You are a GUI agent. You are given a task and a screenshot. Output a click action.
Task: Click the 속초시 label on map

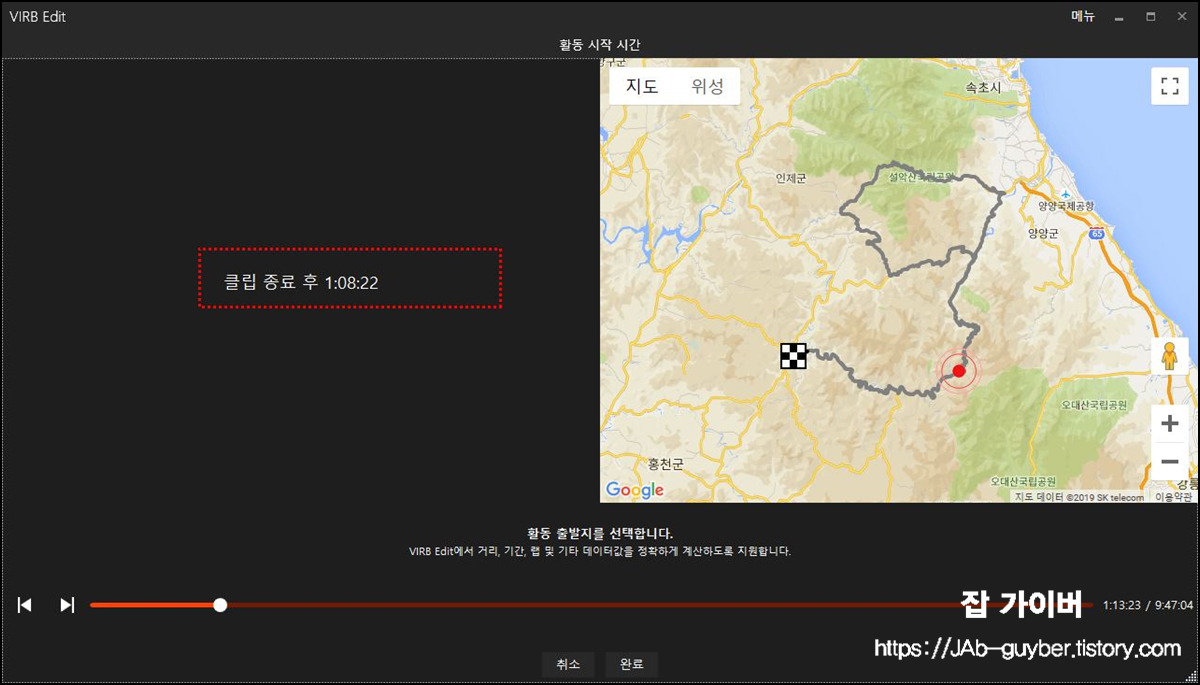pos(983,88)
